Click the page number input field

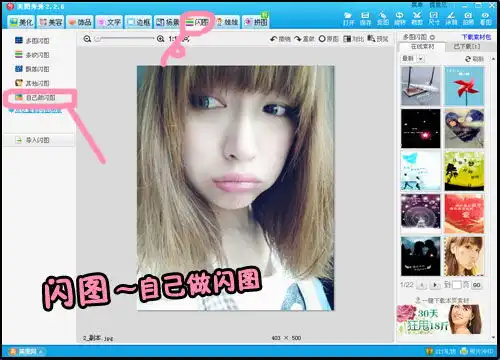457,285
